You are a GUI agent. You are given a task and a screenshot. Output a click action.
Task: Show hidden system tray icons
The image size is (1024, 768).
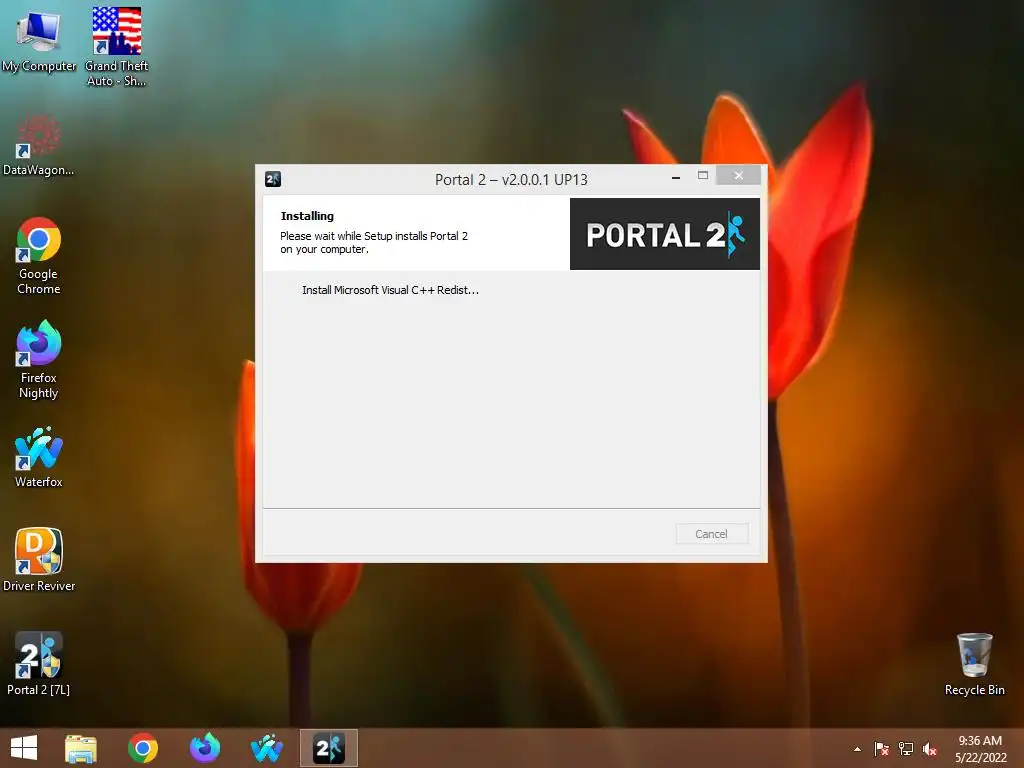pos(857,749)
